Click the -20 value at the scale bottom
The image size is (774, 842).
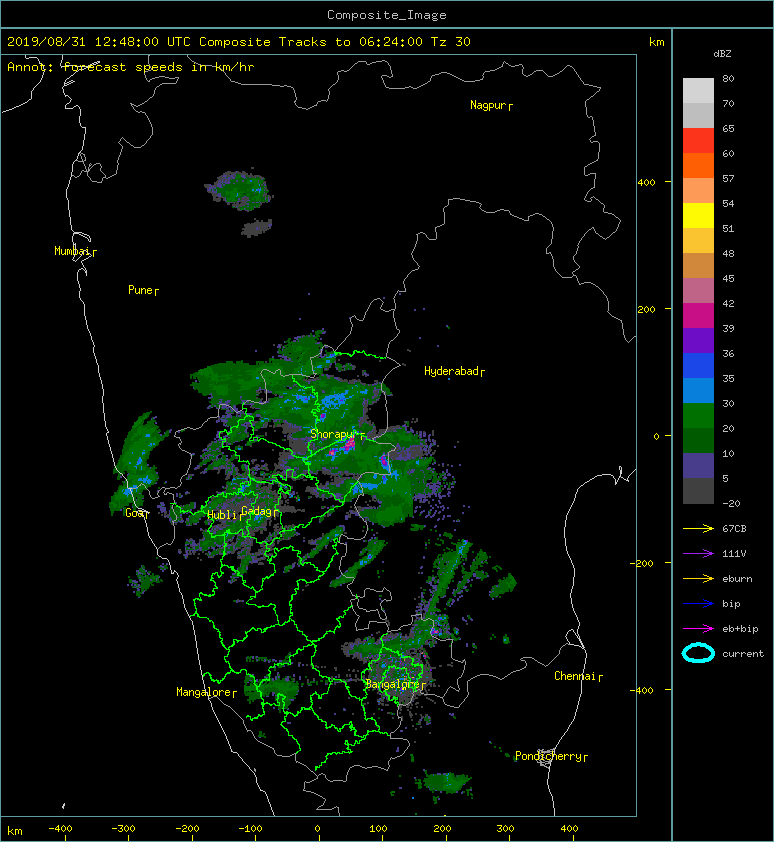click(x=731, y=504)
